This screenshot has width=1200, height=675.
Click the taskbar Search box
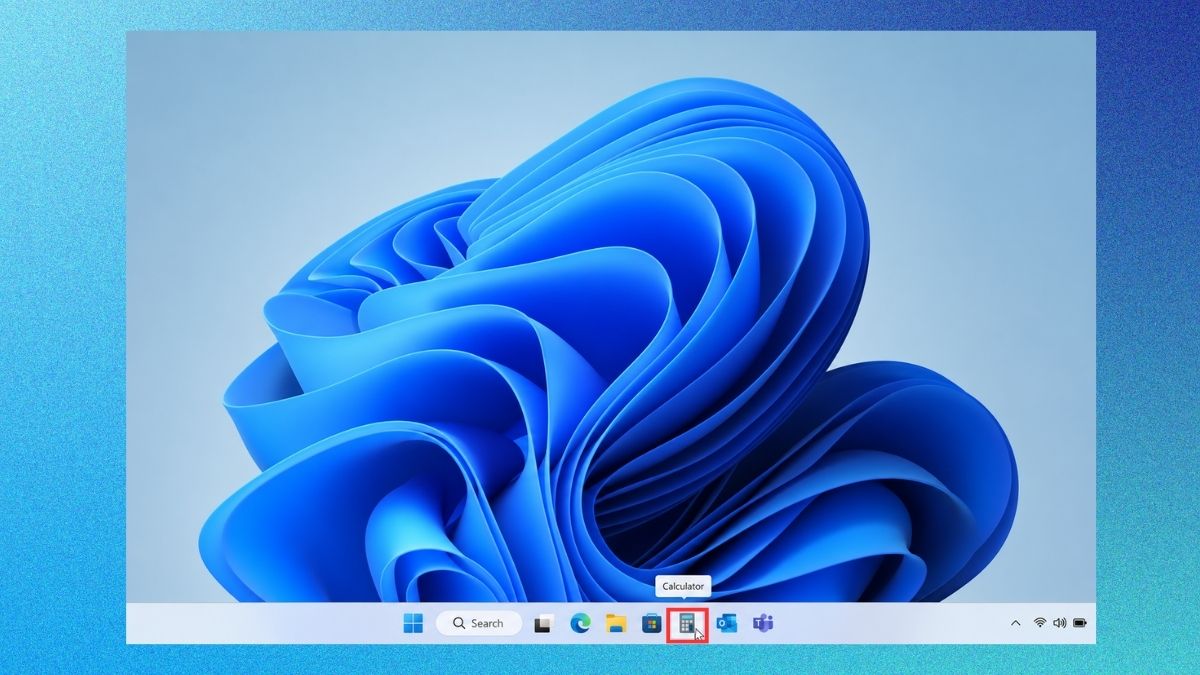pyautogui.click(x=479, y=623)
